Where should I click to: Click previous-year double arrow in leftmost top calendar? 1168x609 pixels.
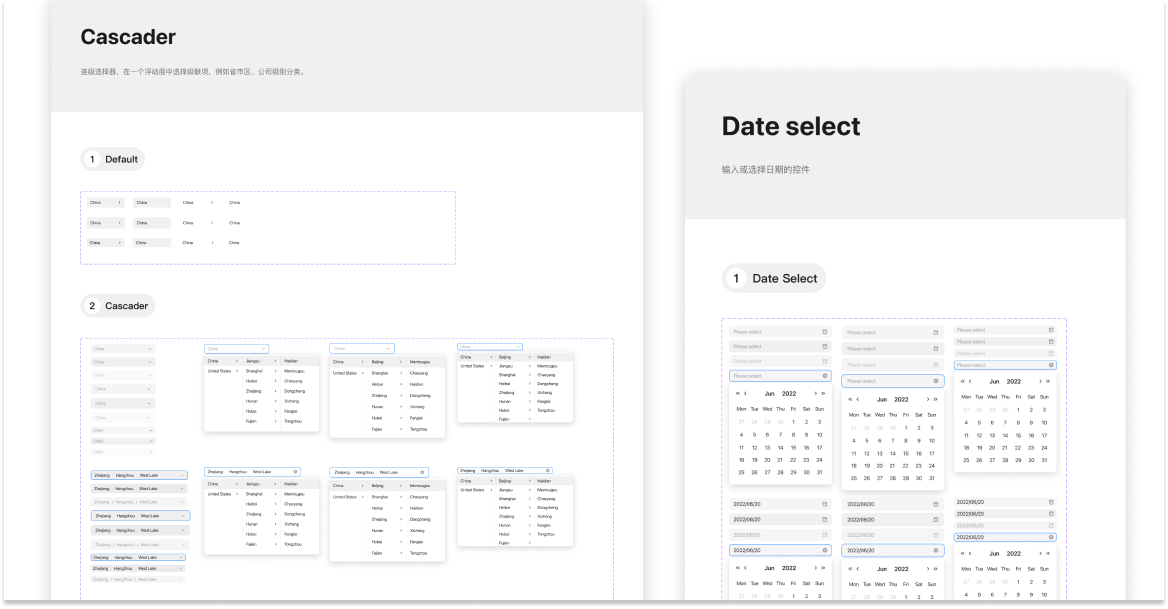pos(738,394)
